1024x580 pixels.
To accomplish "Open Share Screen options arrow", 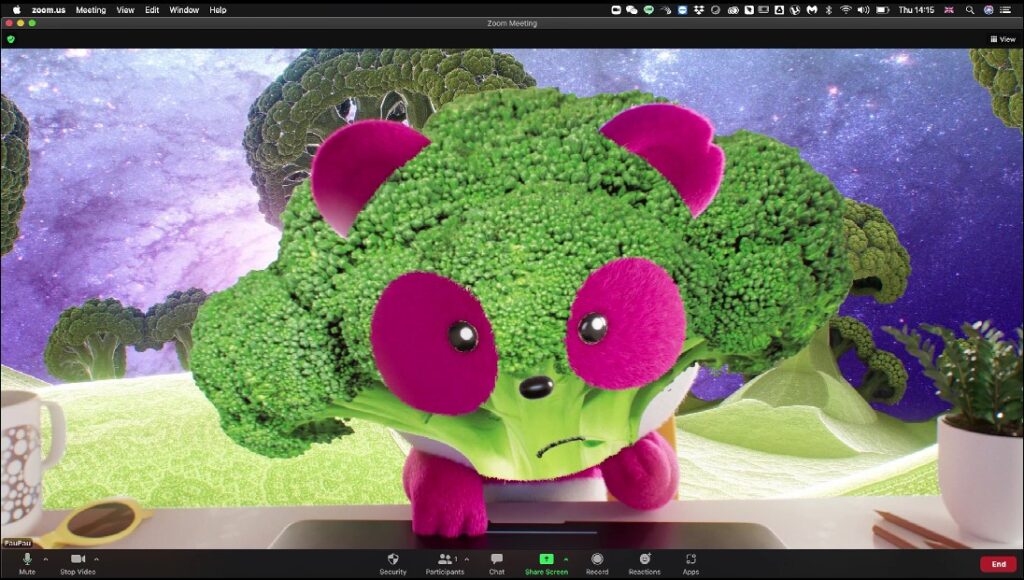I will tap(566, 559).
